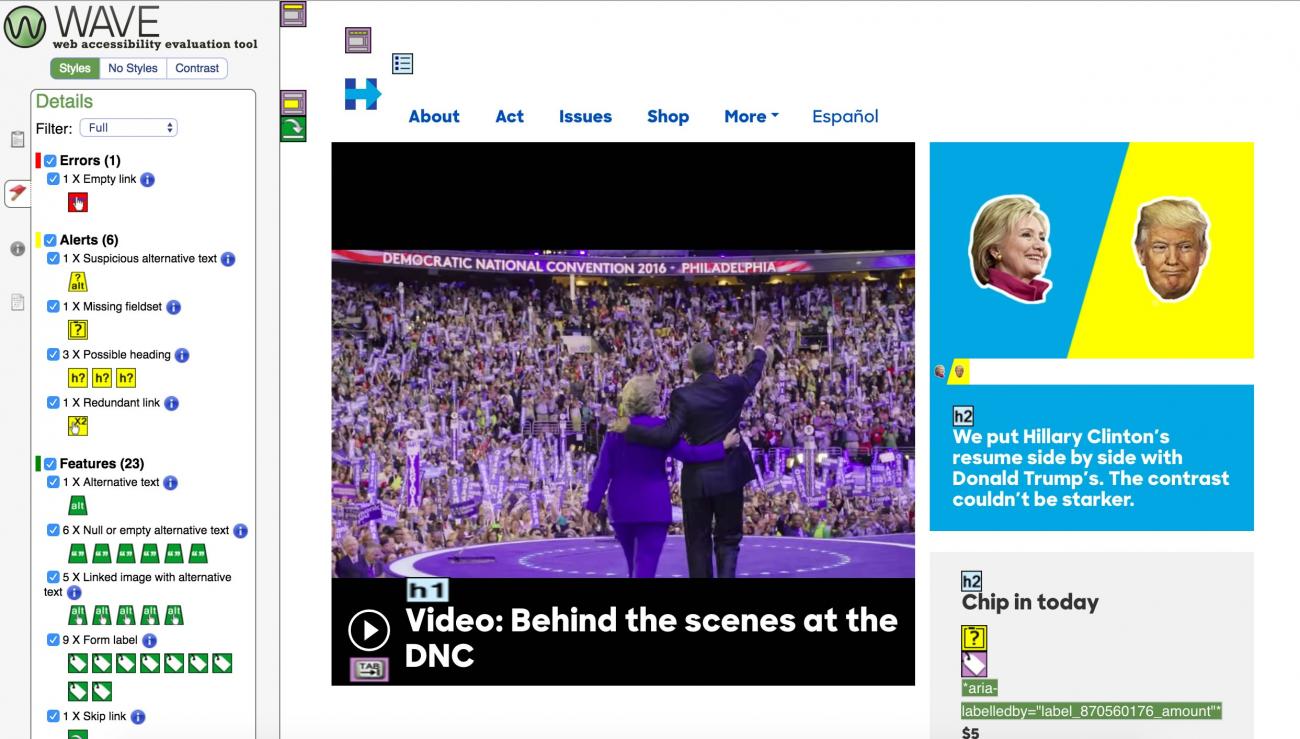Toggle the Possible heading checkbox
This screenshot has height=739, width=1300.
point(54,354)
